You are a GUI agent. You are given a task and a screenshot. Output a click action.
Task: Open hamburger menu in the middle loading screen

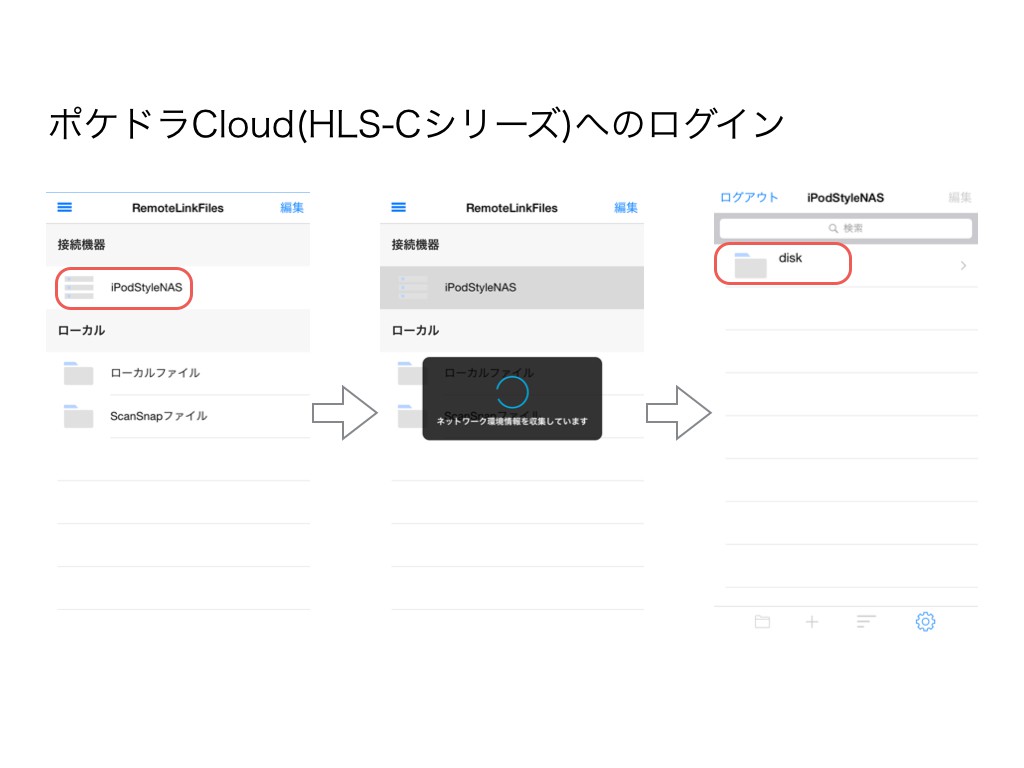(399, 207)
